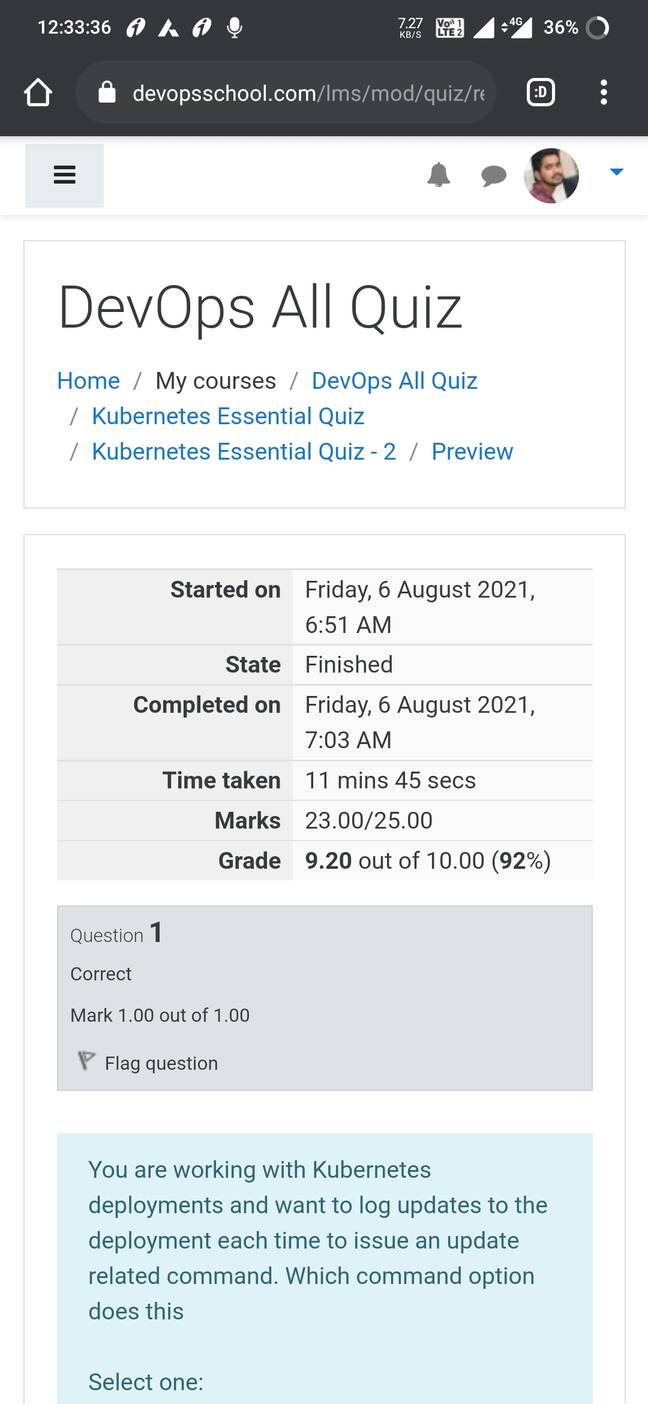This screenshot has width=648, height=1404.
Task: Open the Kubernetes Essential Quiz link
Action: pyautogui.click(x=228, y=416)
